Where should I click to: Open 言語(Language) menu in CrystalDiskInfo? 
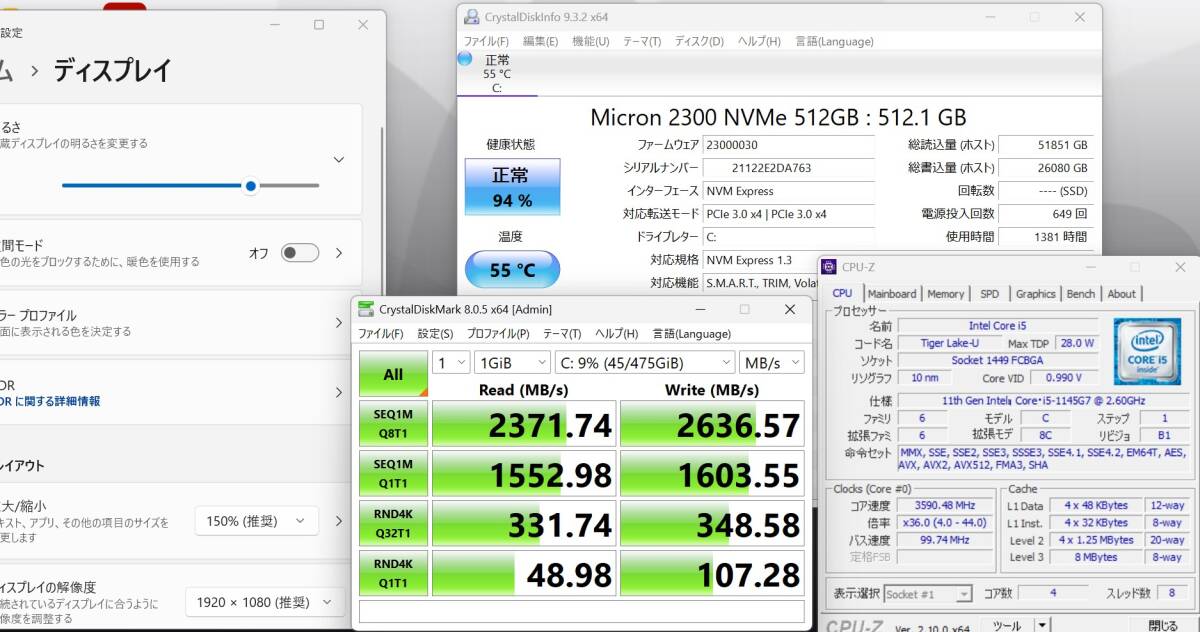[x=834, y=41]
